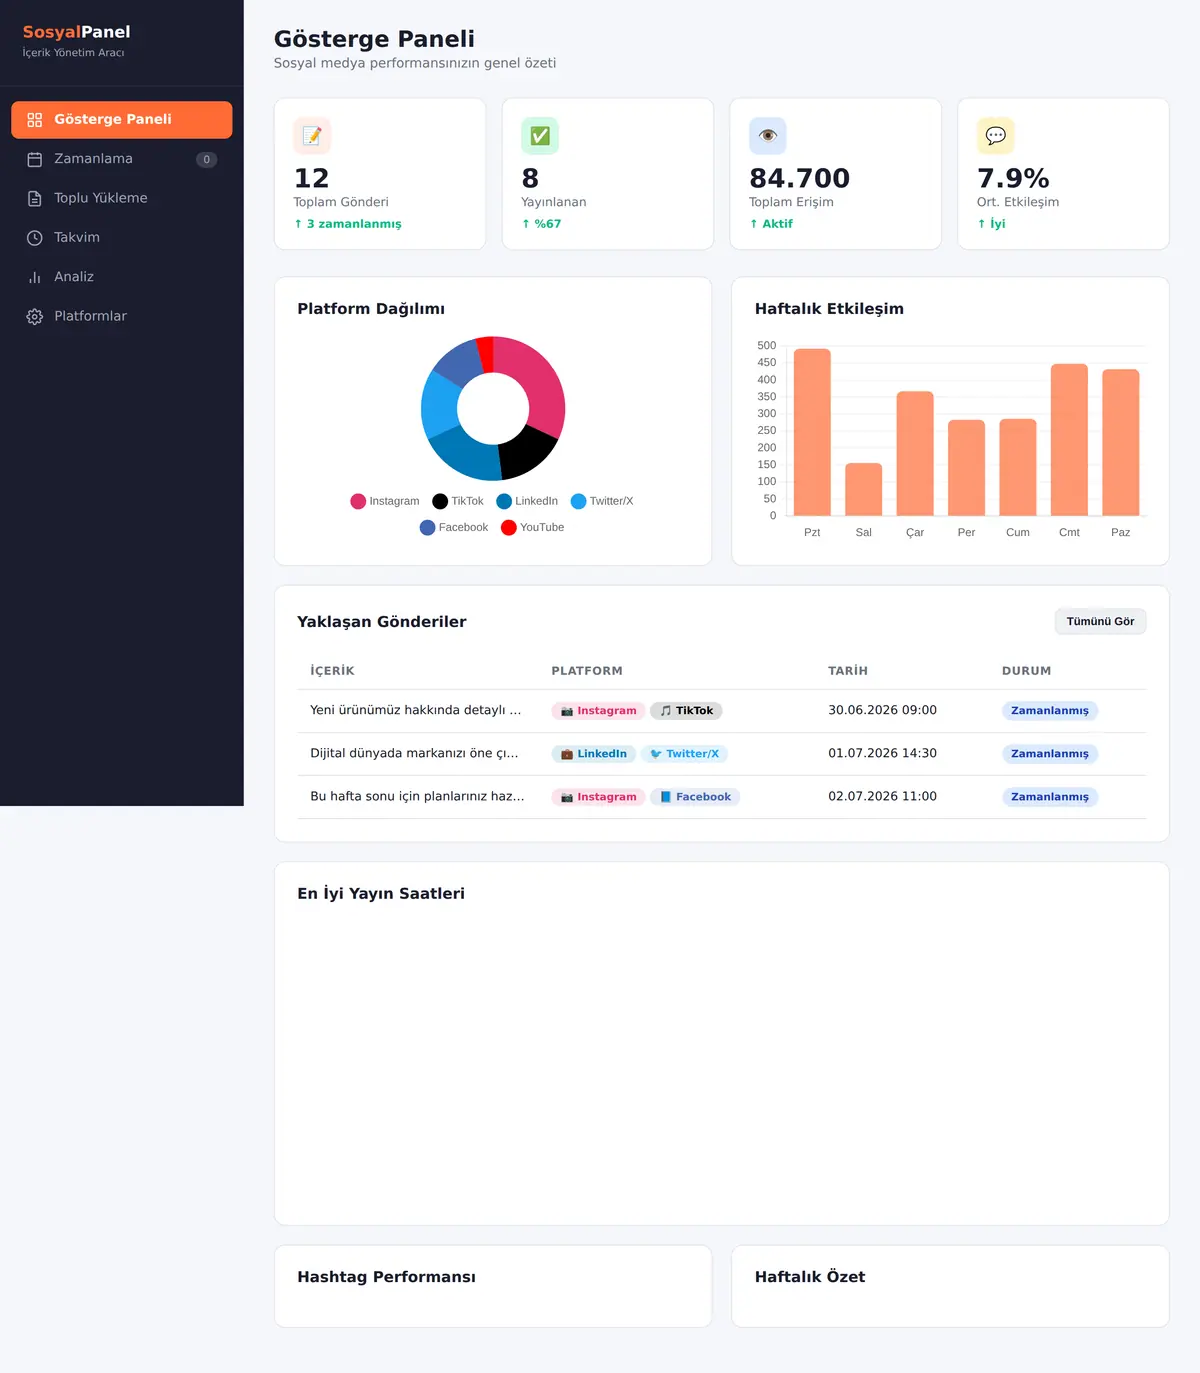
Task: Click the Cmt bar in weekly chart
Action: (1069, 440)
